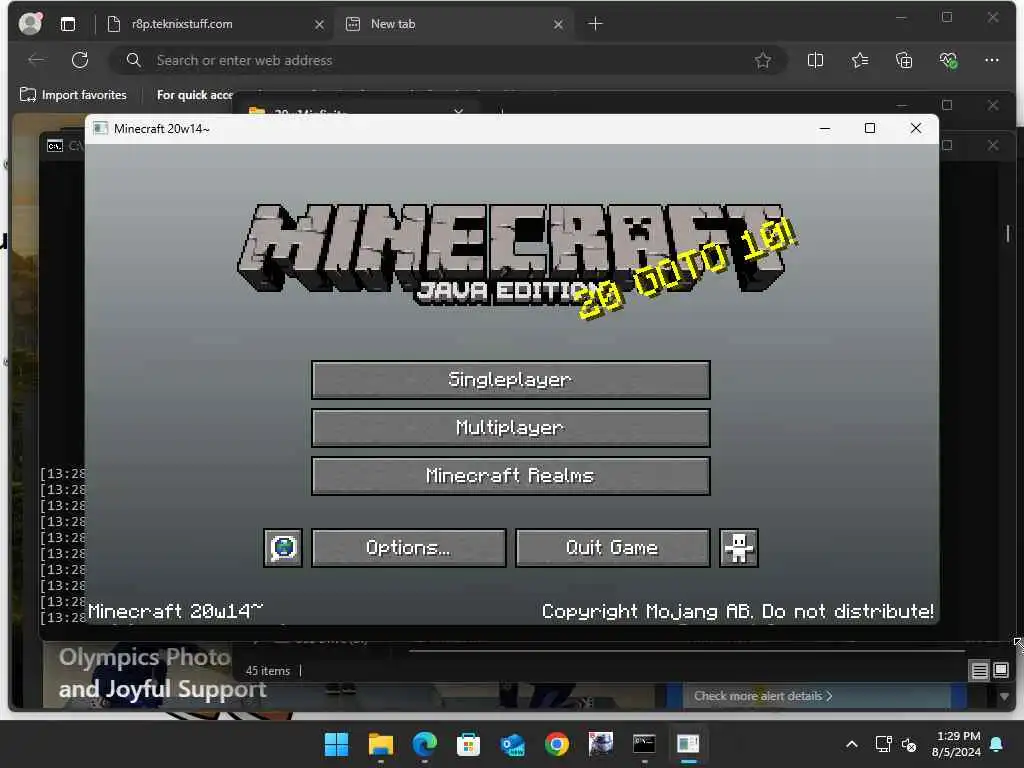Maximize the Minecraft window
This screenshot has width=1024, height=768.
click(x=870, y=128)
